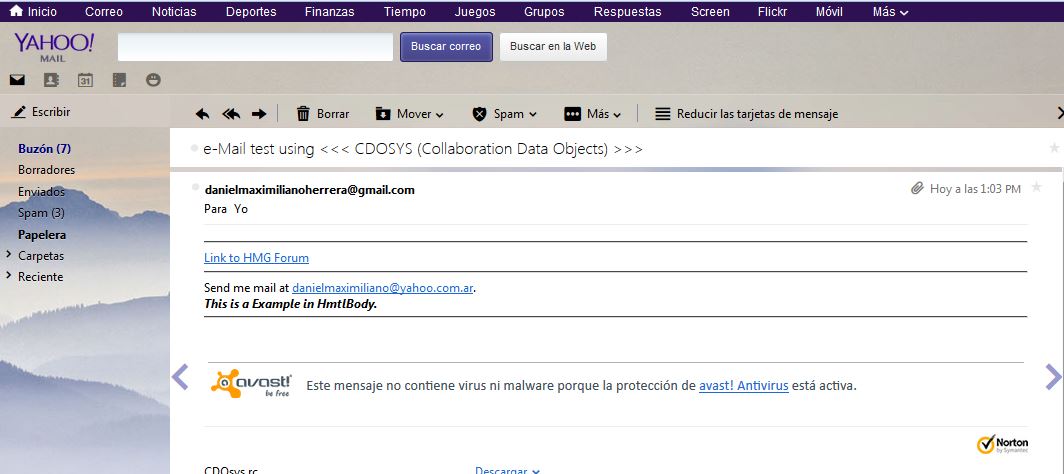Click the Para Yo recipient line
This screenshot has height=474, width=1064.
pyautogui.click(x=226, y=209)
